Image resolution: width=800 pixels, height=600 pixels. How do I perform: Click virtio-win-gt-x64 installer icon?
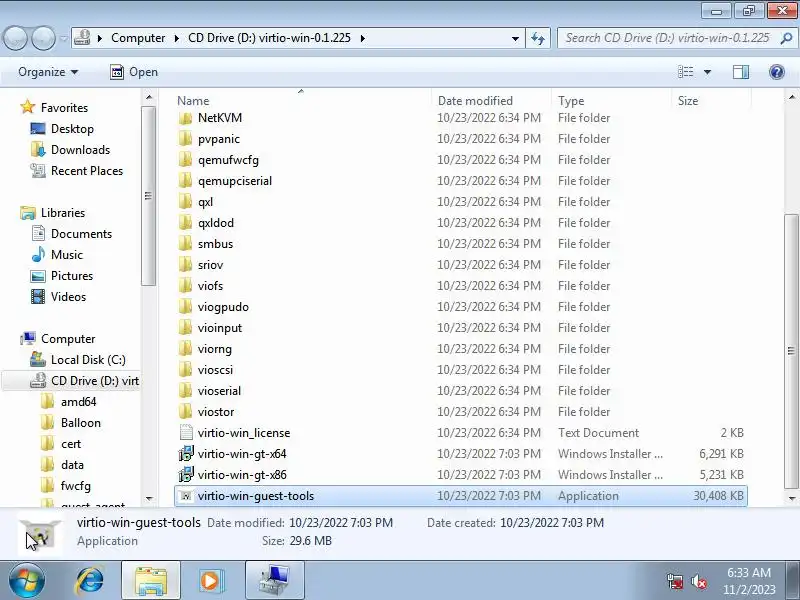tap(186, 454)
